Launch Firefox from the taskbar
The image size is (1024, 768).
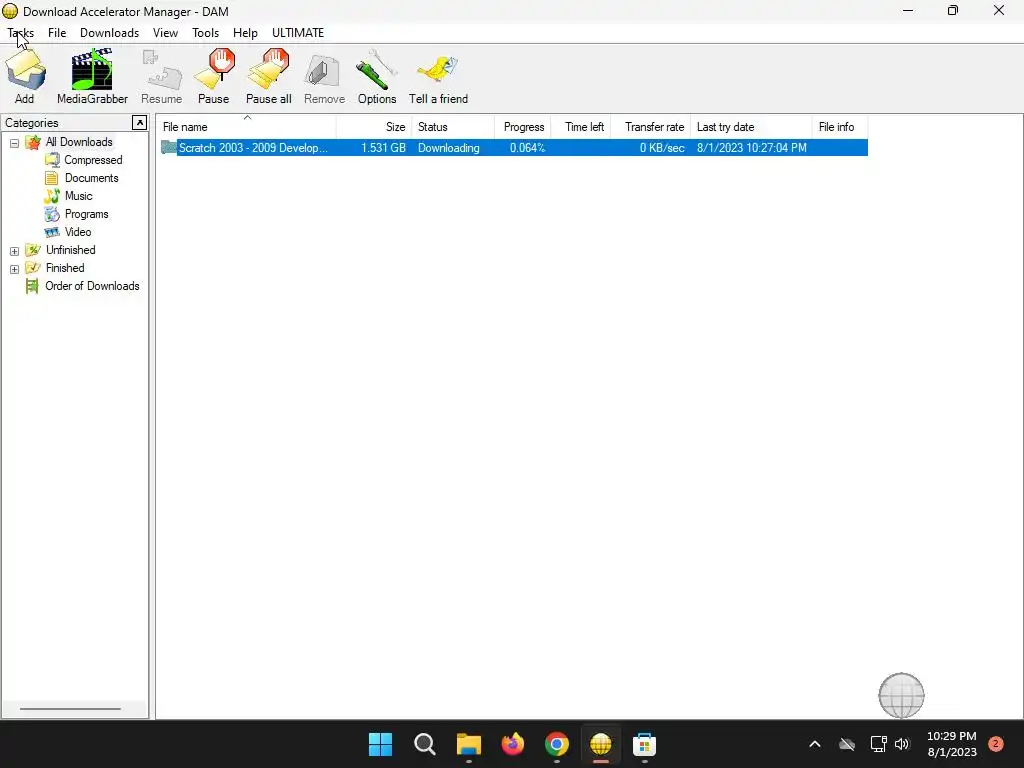coord(513,744)
